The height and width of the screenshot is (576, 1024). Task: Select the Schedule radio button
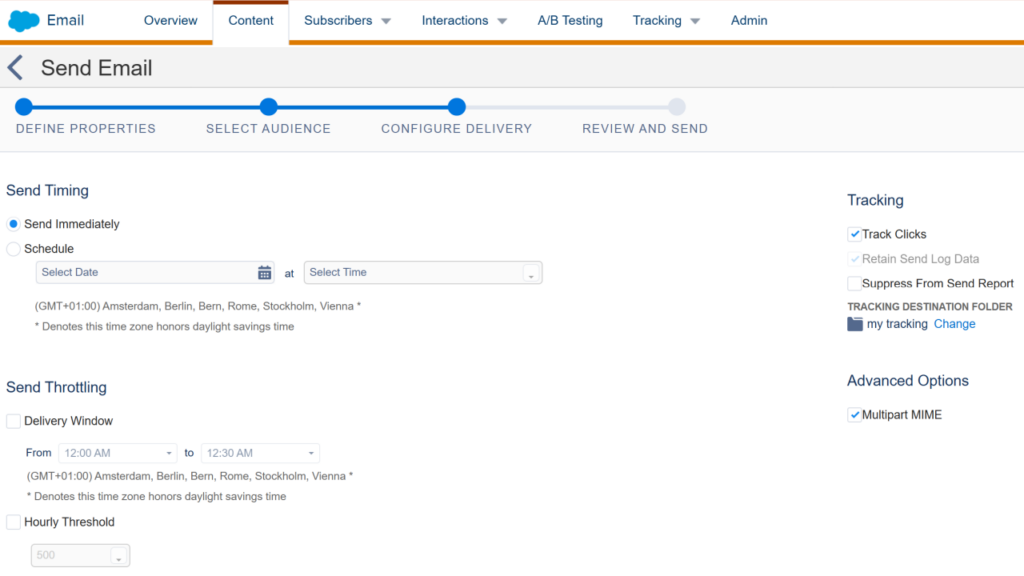tap(13, 249)
